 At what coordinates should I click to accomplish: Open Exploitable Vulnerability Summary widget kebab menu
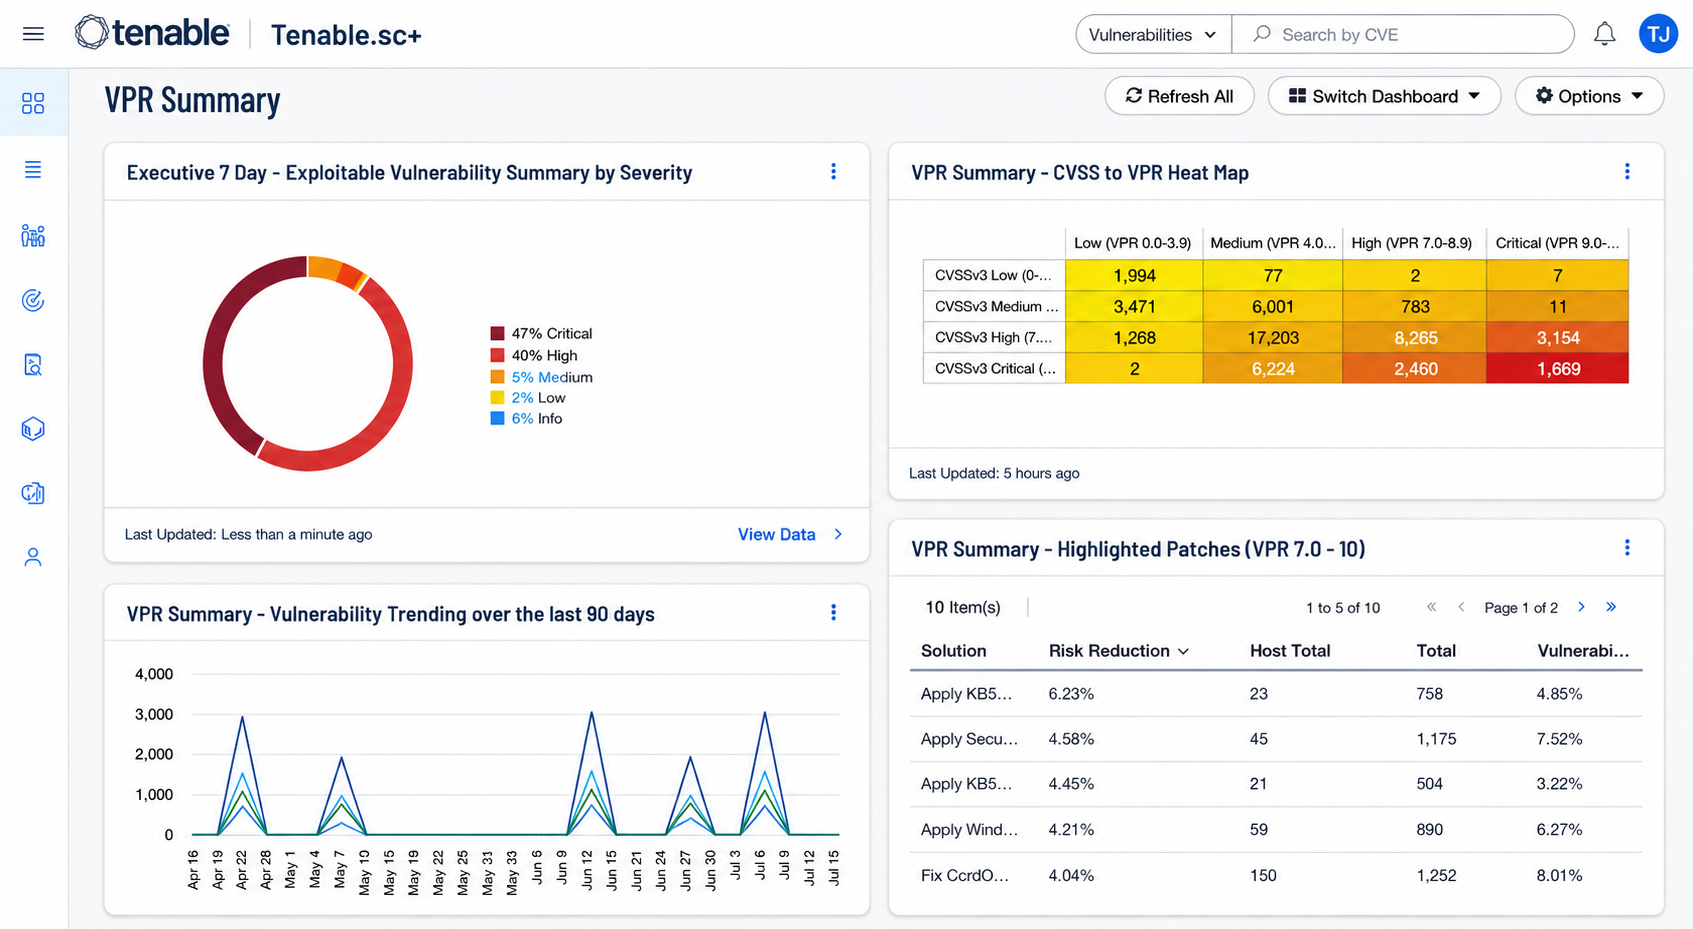pos(833,172)
